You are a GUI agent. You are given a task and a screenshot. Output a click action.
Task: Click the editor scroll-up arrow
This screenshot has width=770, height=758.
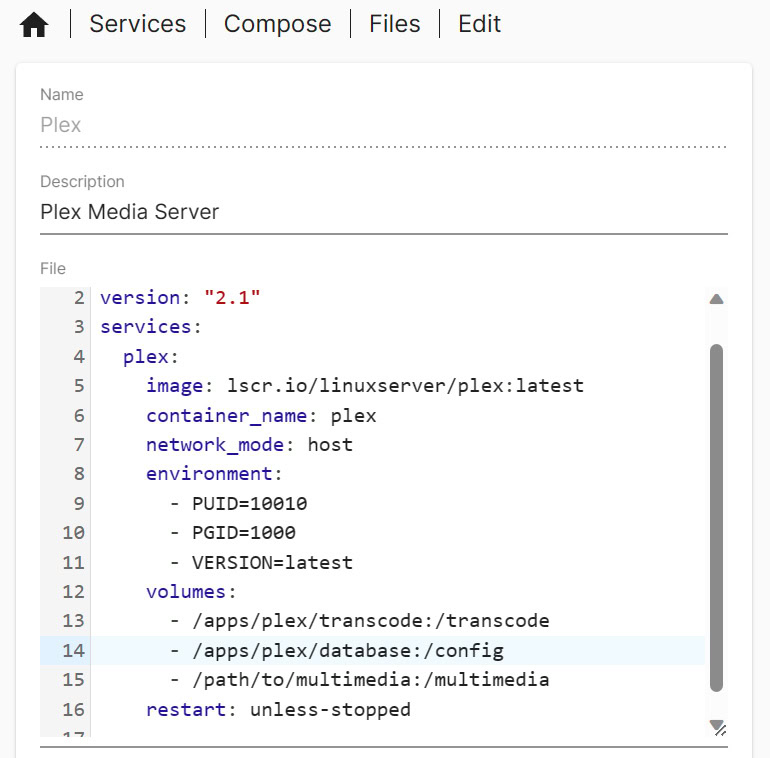click(x=716, y=299)
